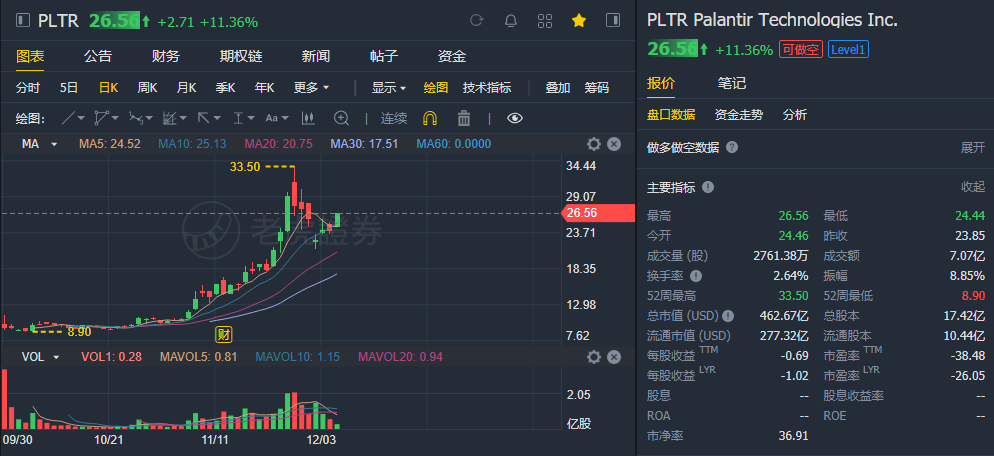Select the wave numbering drawing tool
This screenshot has height=456, width=994.
coord(136,118)
